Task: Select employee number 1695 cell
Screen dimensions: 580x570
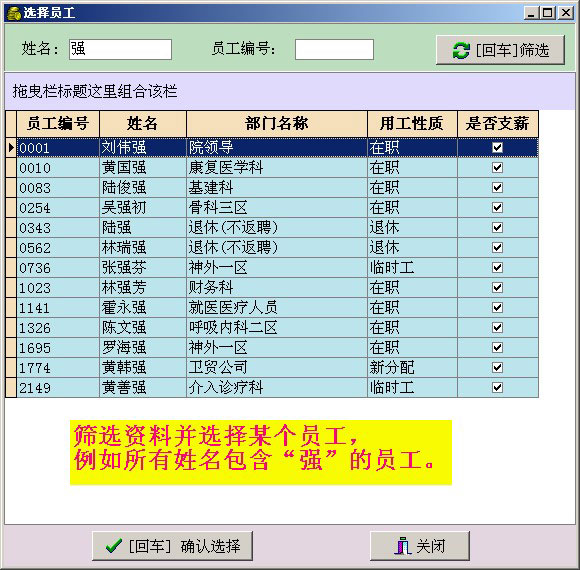Action: point(58,347)
